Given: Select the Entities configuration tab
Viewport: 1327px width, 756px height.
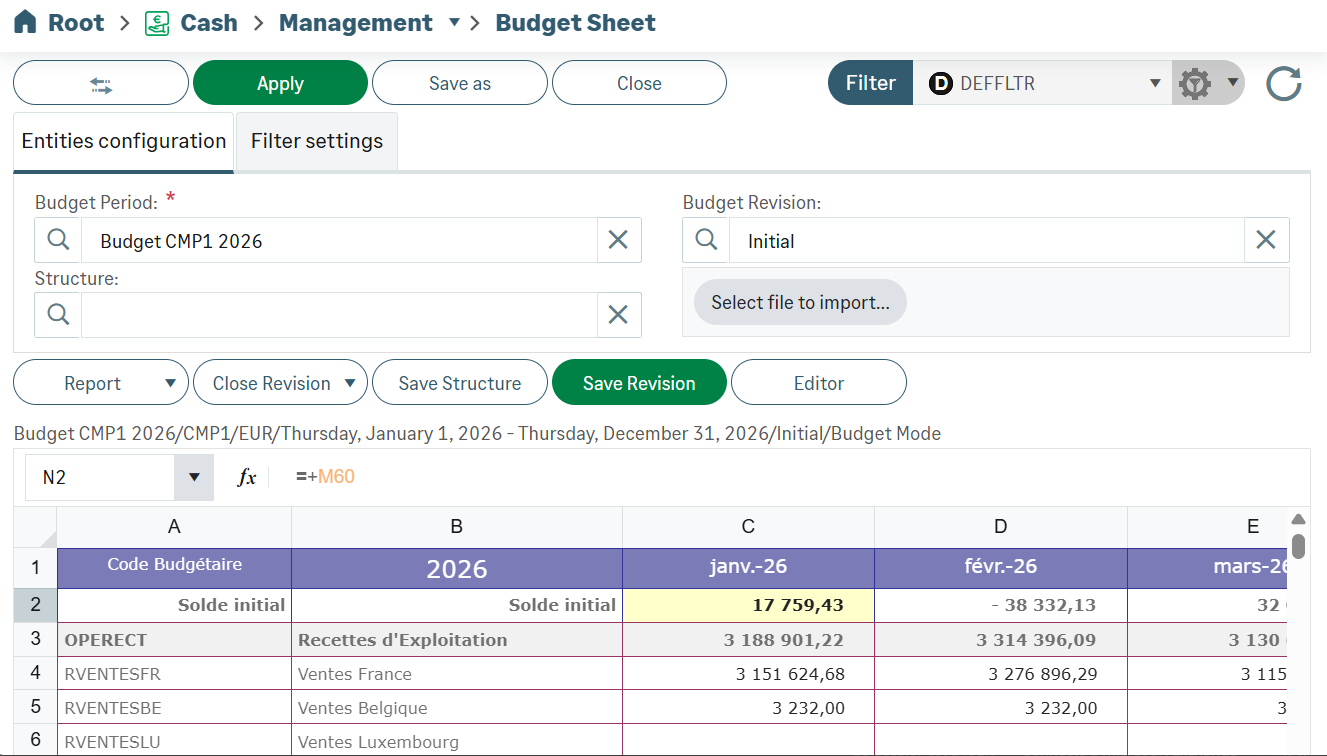Looking at the screenshot, I should point(124,141).
